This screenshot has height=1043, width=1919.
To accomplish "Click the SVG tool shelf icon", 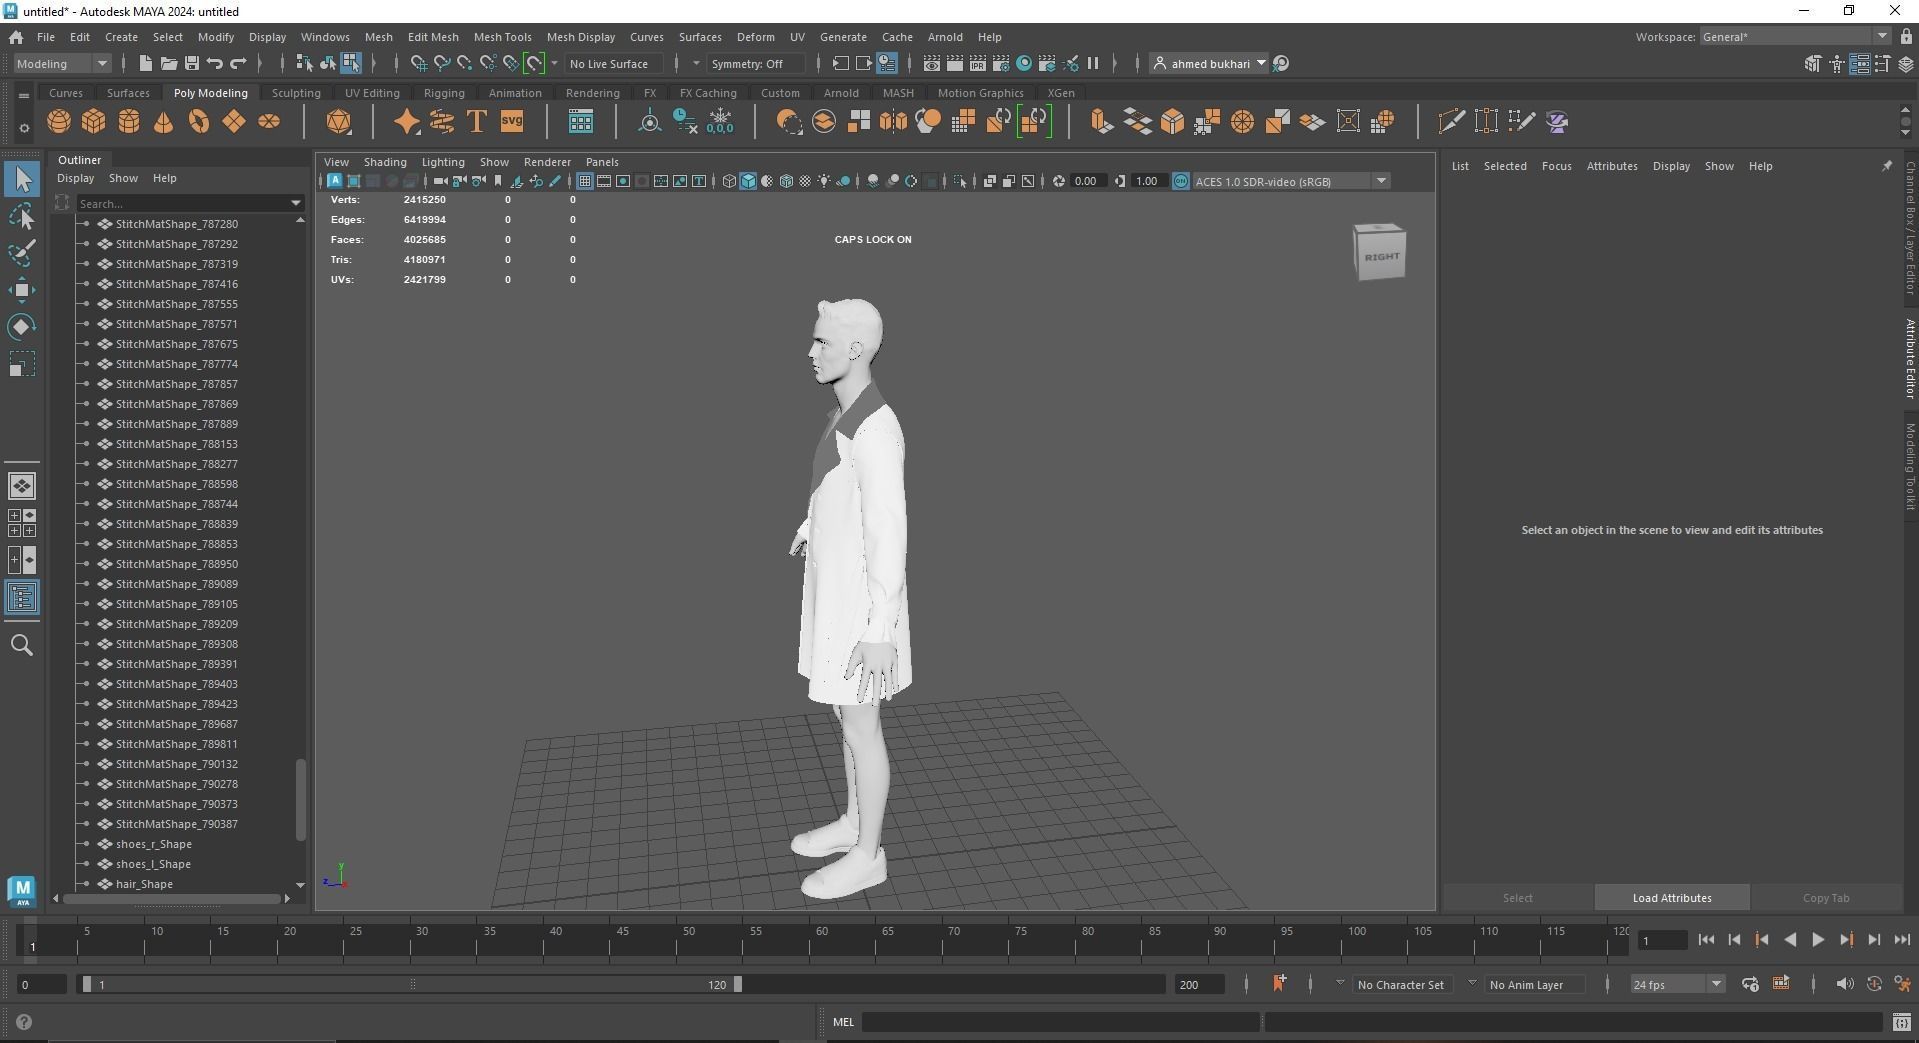I will tap(512, 122).
